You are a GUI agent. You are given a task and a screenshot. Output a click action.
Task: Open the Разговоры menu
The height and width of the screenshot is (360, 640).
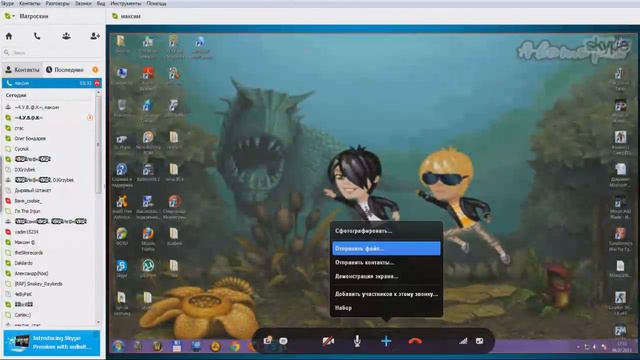pos(58,3)
